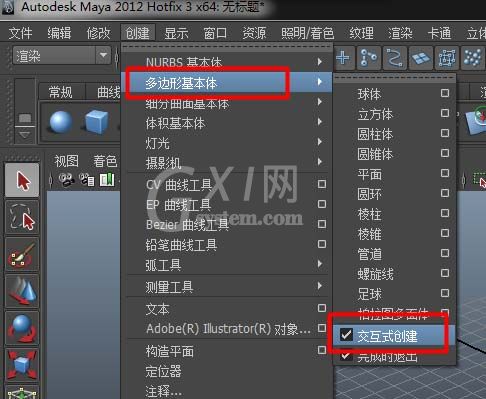Tear off the 创建 menu dashed handle
Image resolution: width=486 pixels, height=399 pixels.
click(227, 47)
